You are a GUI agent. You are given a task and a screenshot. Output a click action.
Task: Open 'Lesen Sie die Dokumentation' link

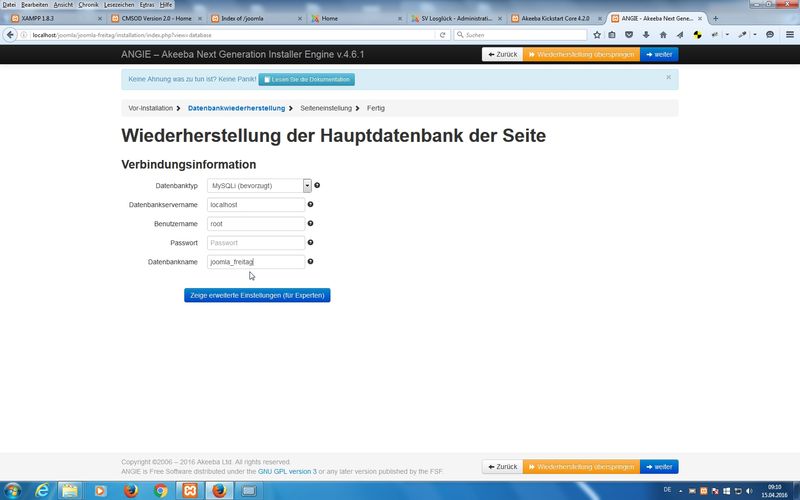point(308,79)
